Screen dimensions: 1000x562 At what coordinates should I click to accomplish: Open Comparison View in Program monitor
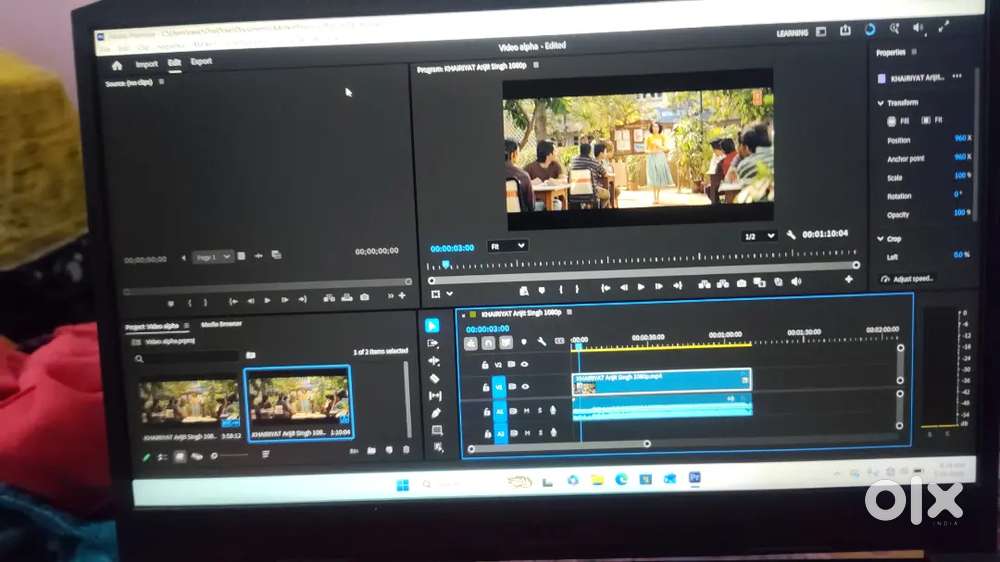(x=760, y=283)
